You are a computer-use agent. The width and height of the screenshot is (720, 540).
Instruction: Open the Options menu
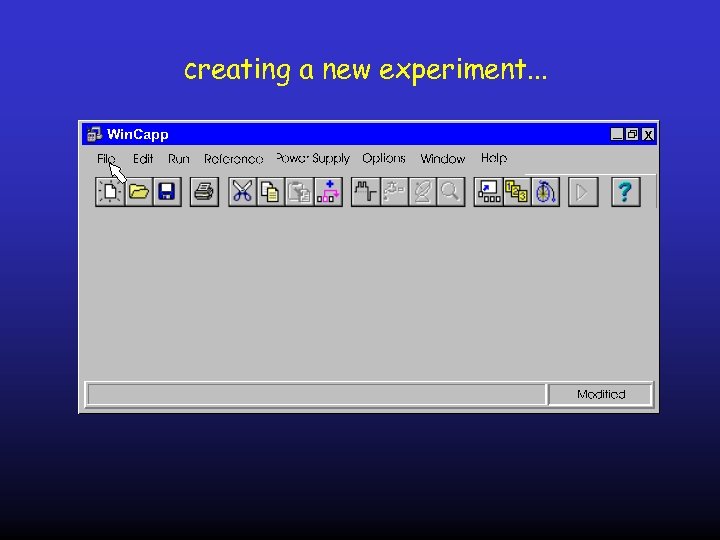coord(384,158)
